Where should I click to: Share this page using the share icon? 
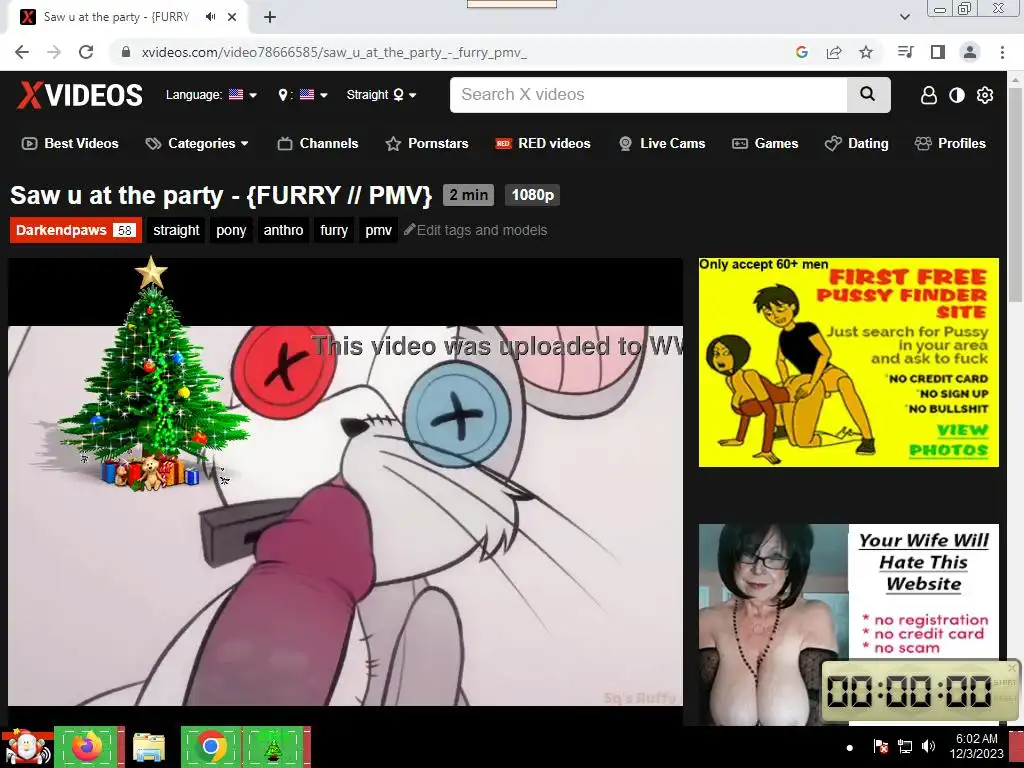click(834, 52)
